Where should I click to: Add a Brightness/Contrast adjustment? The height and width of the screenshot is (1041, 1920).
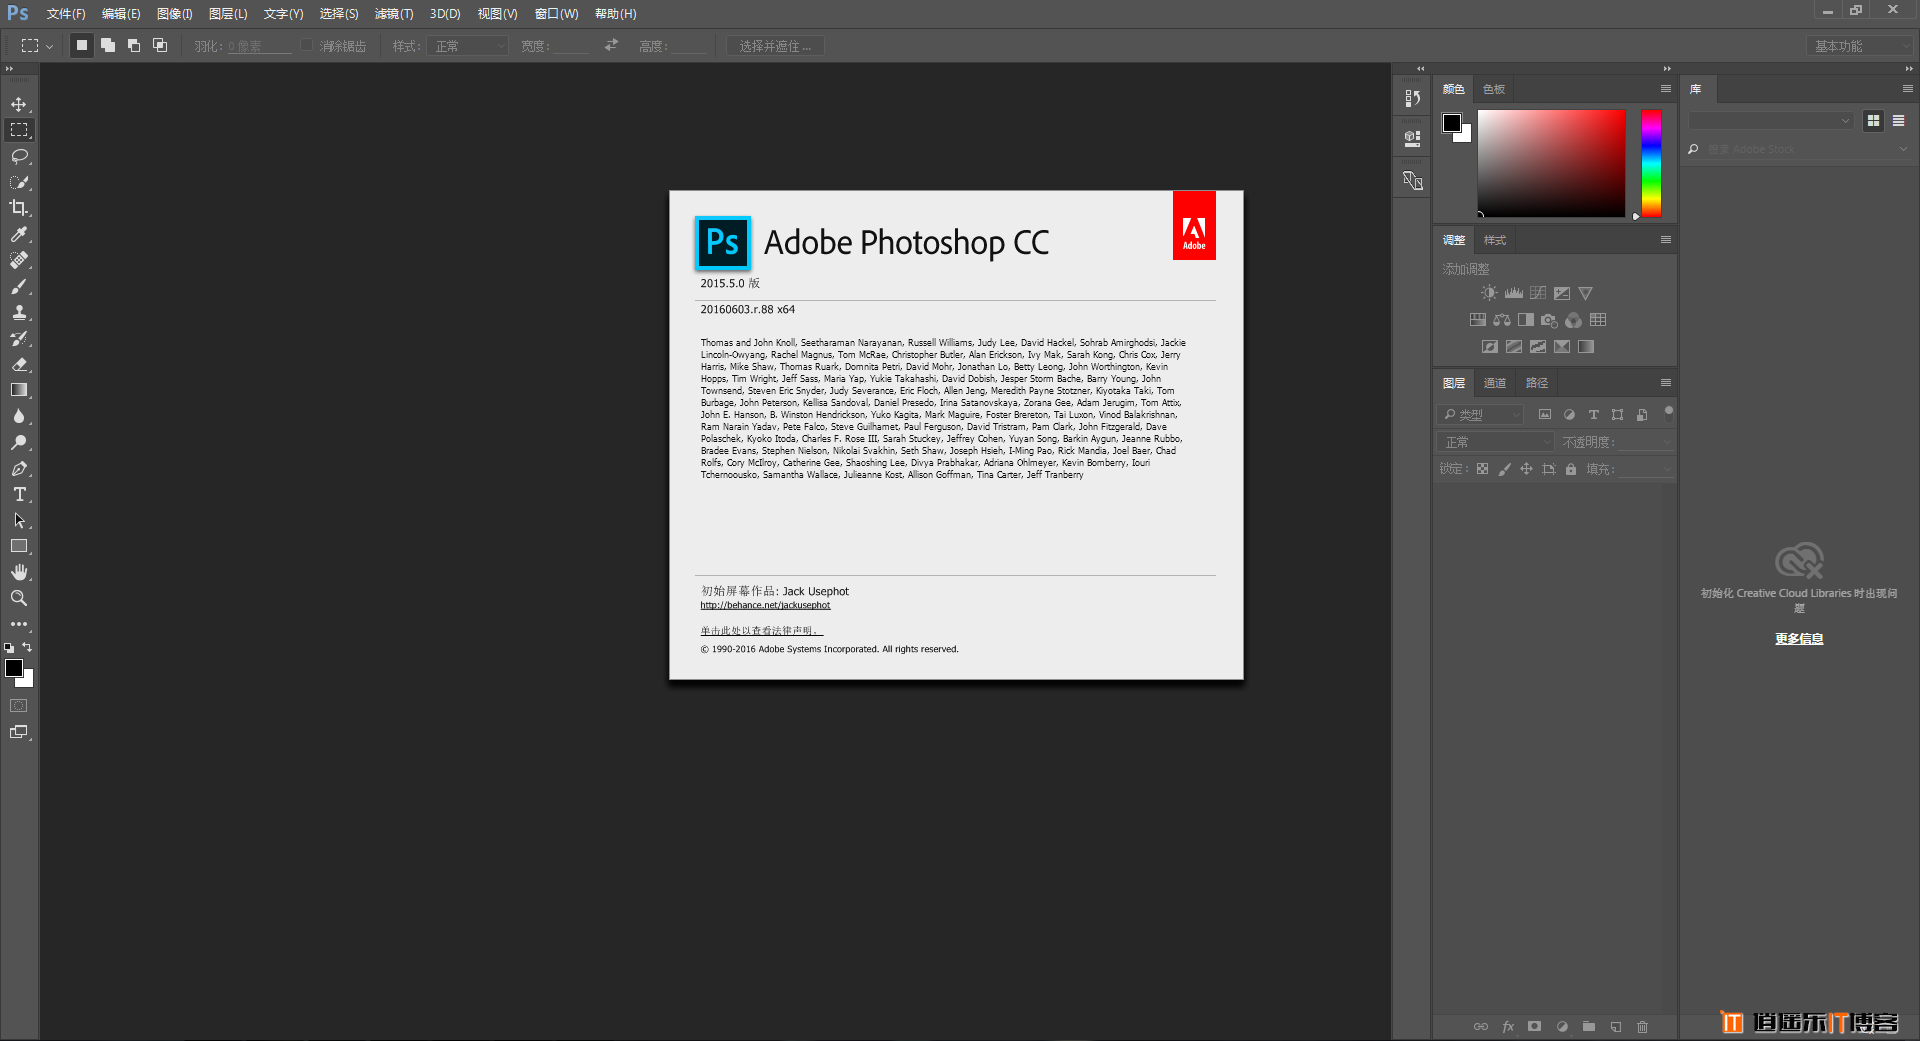[x=1489, y=293]
